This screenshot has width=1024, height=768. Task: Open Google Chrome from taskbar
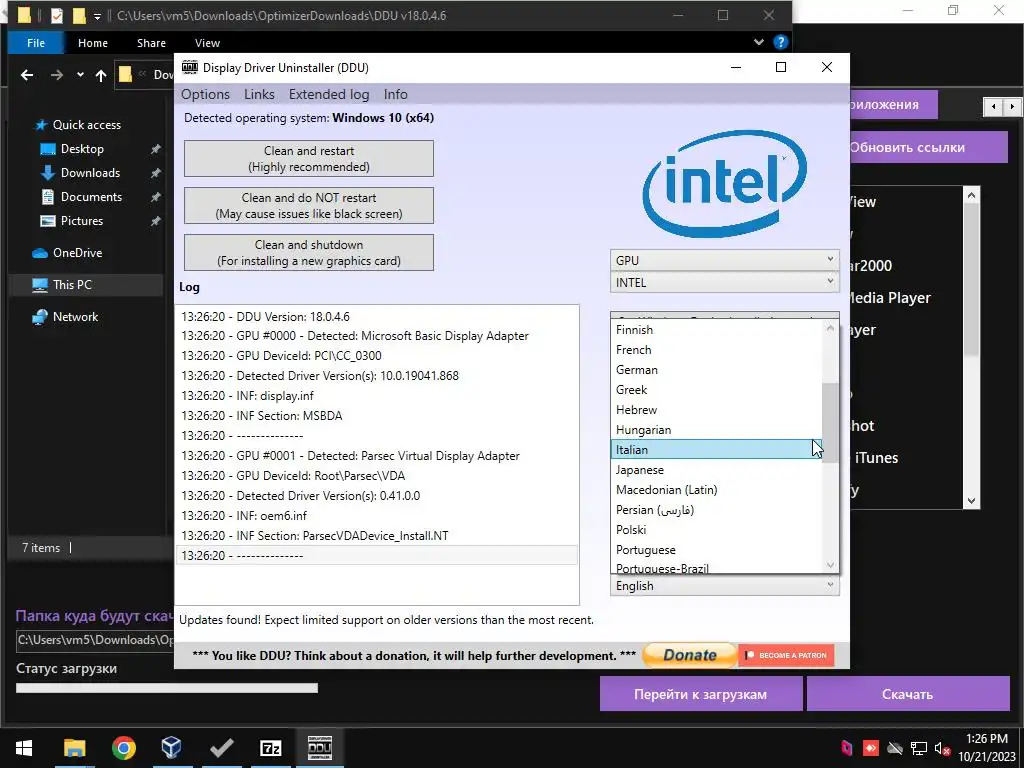[123, 748]
